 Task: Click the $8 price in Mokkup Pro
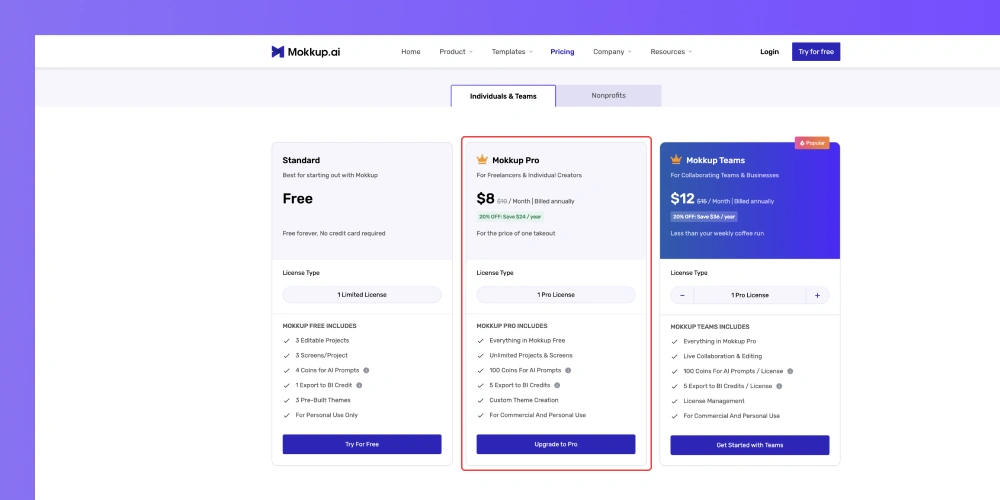[x=485, y=198]
